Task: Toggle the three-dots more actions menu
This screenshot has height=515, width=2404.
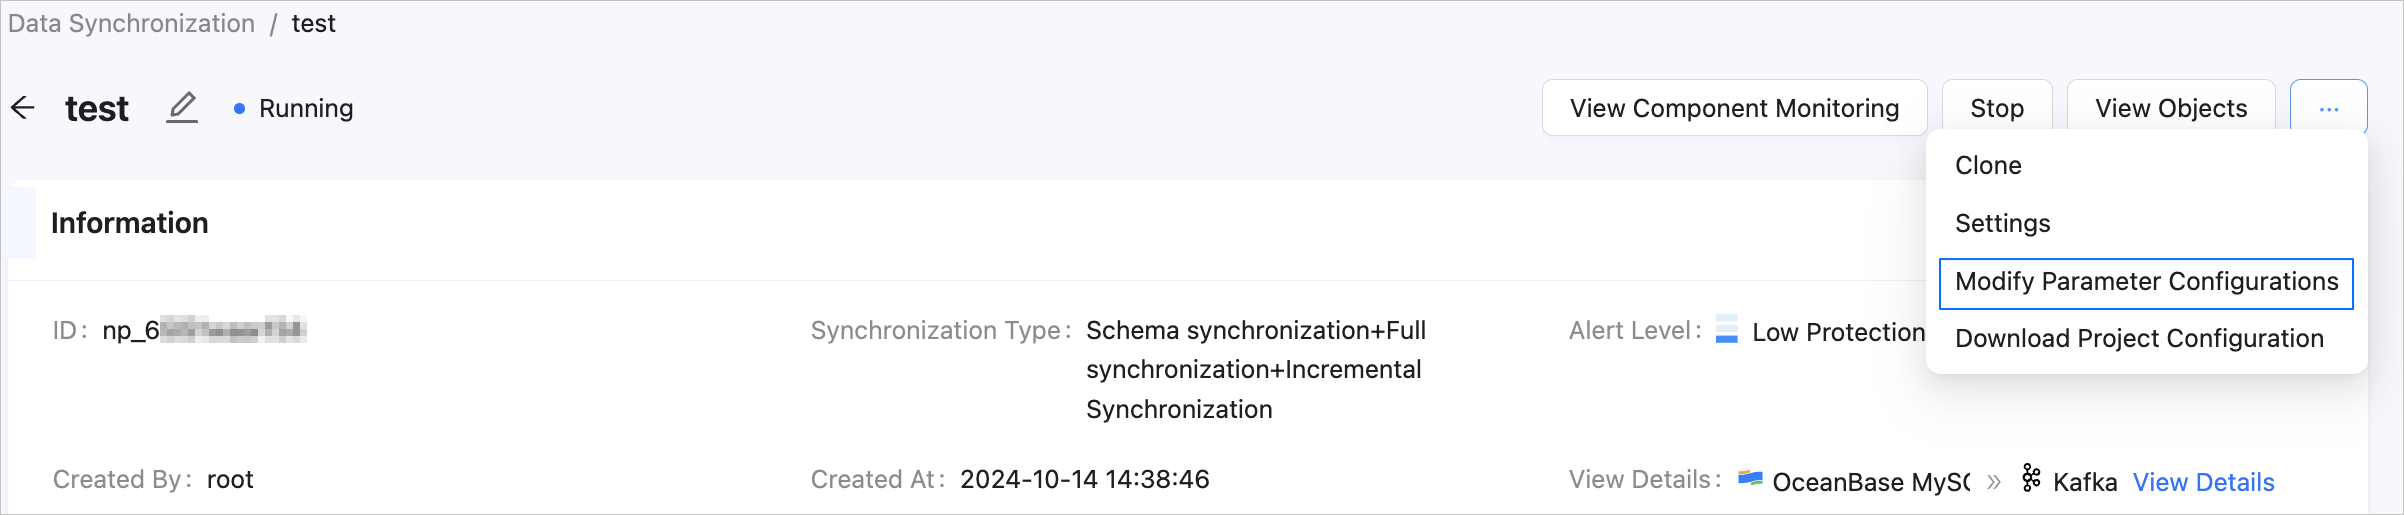Action: pos(2328,108)
